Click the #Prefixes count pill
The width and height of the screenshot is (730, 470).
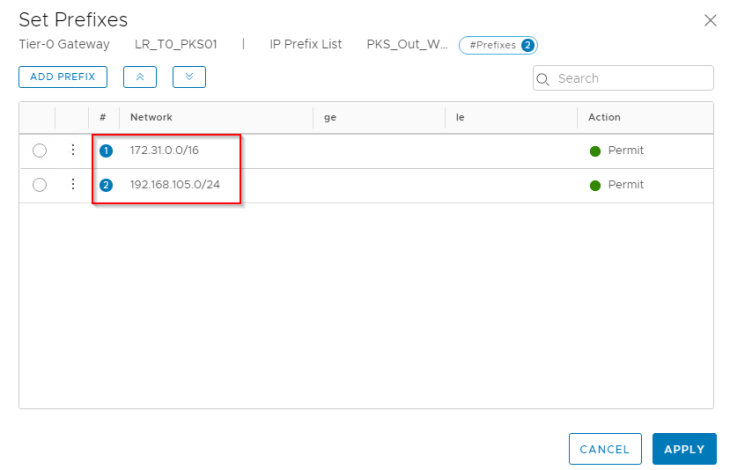coord(498,45)
